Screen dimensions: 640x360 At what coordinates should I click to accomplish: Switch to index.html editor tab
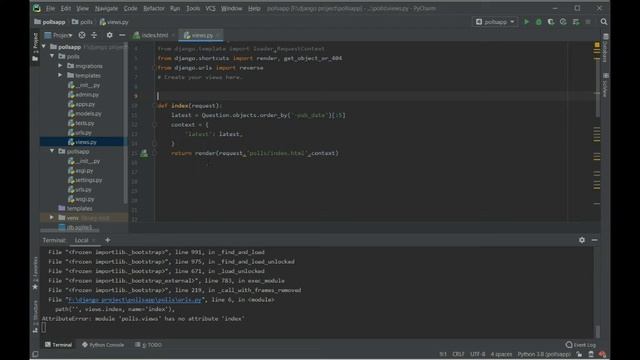pyautogui.click(x=151, y=36)
